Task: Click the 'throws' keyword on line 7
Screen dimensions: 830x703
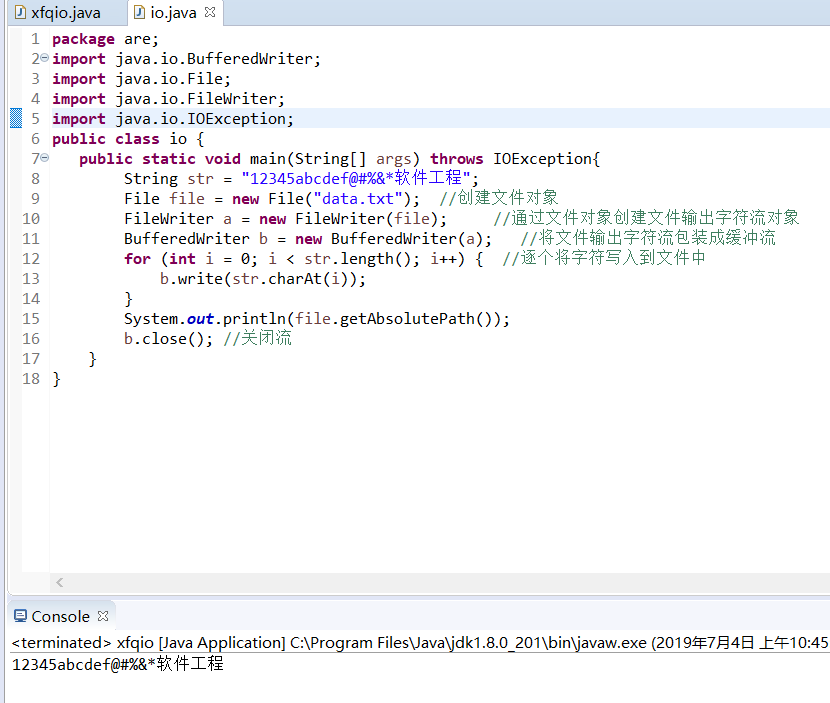Action: coord(456,159)
